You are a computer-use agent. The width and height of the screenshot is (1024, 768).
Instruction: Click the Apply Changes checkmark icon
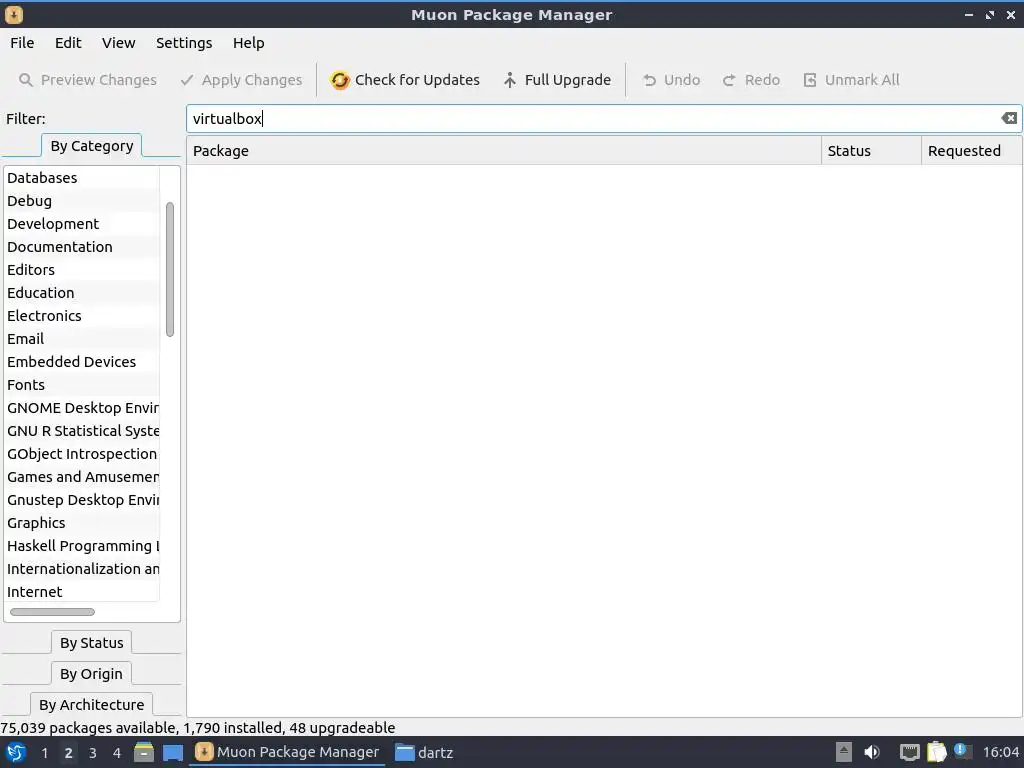pos(187,80)
